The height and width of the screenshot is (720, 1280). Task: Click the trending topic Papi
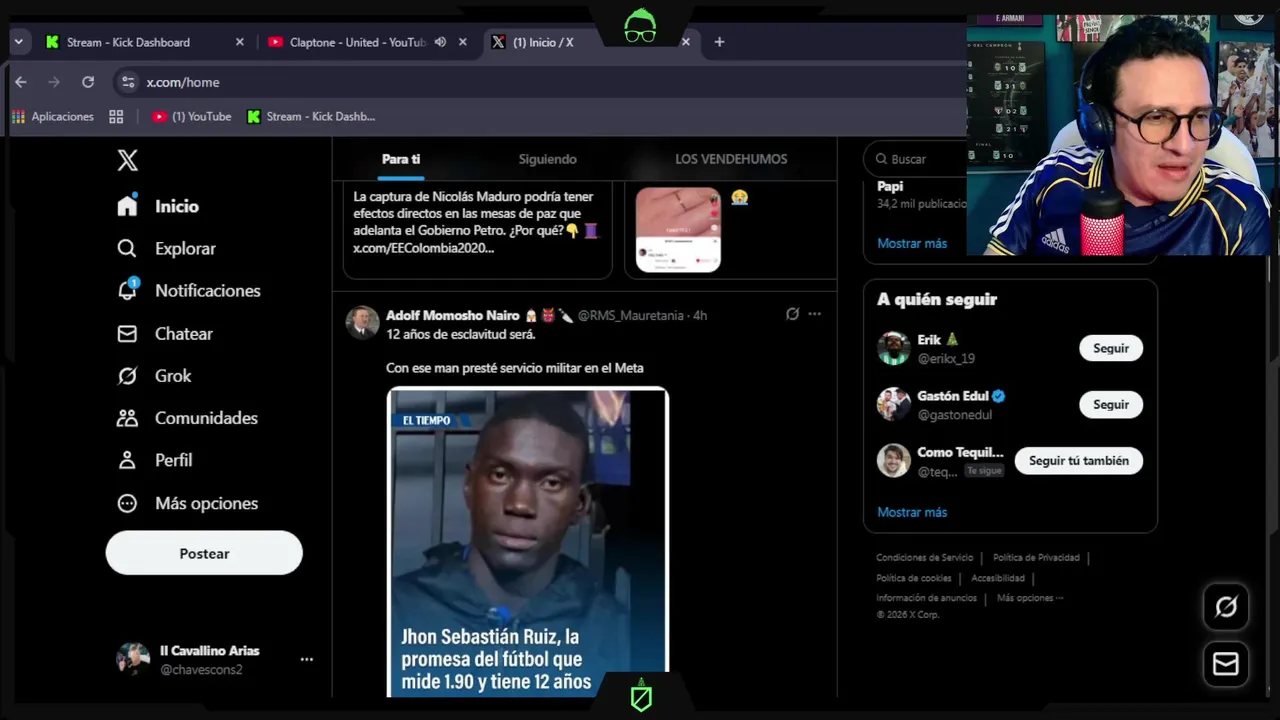(890, 187)
